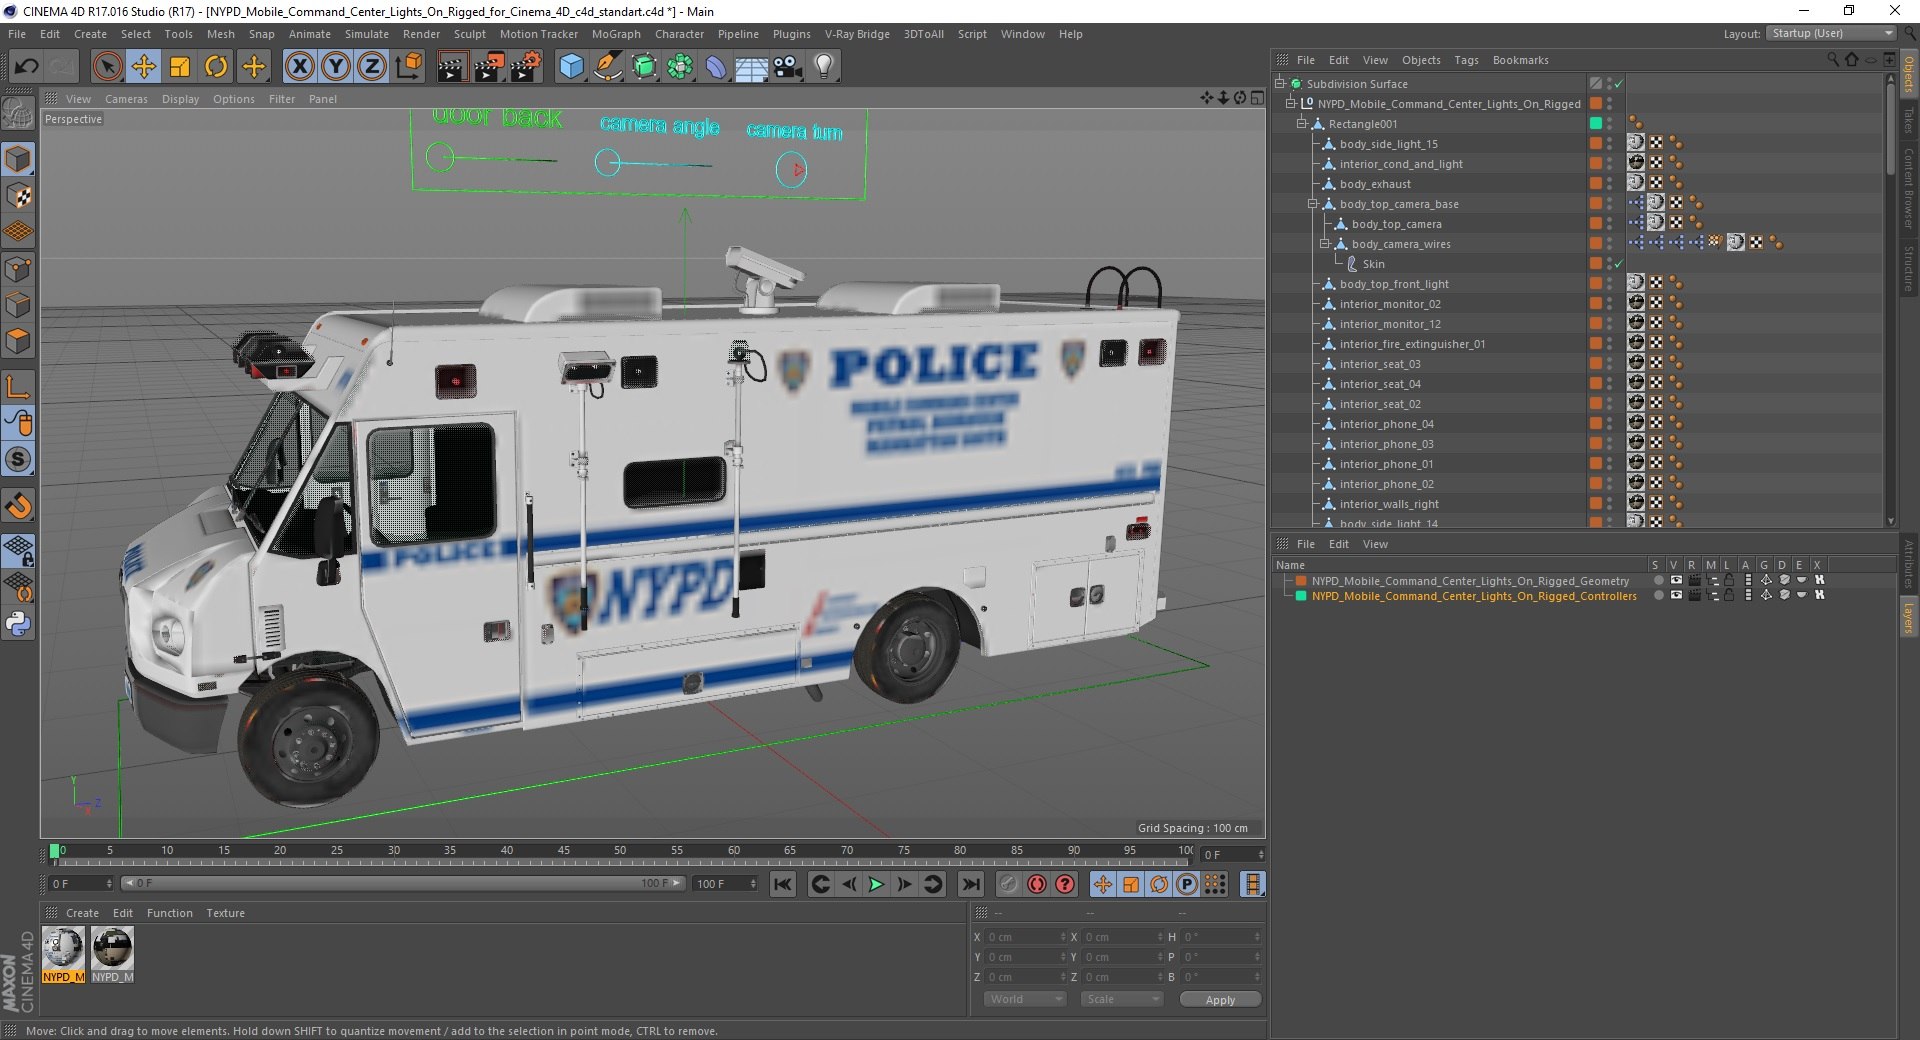Open Scale mode dropdown
This screenshot has height=1040, width=1920.
1122,999
